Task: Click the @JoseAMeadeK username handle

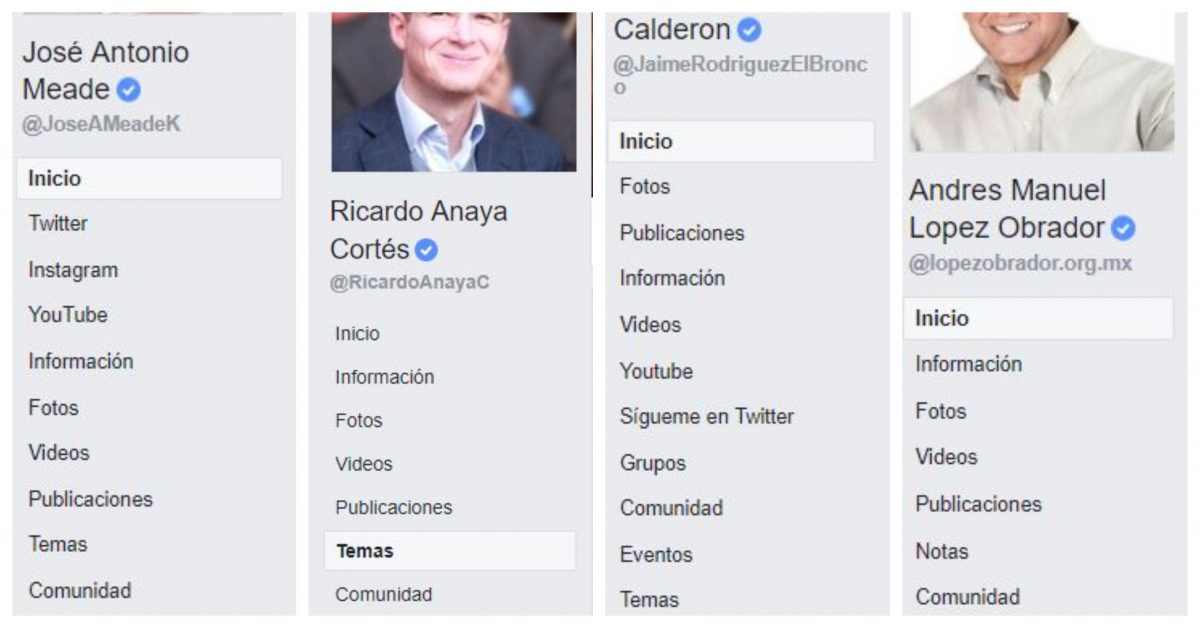Action: (102, 125)
